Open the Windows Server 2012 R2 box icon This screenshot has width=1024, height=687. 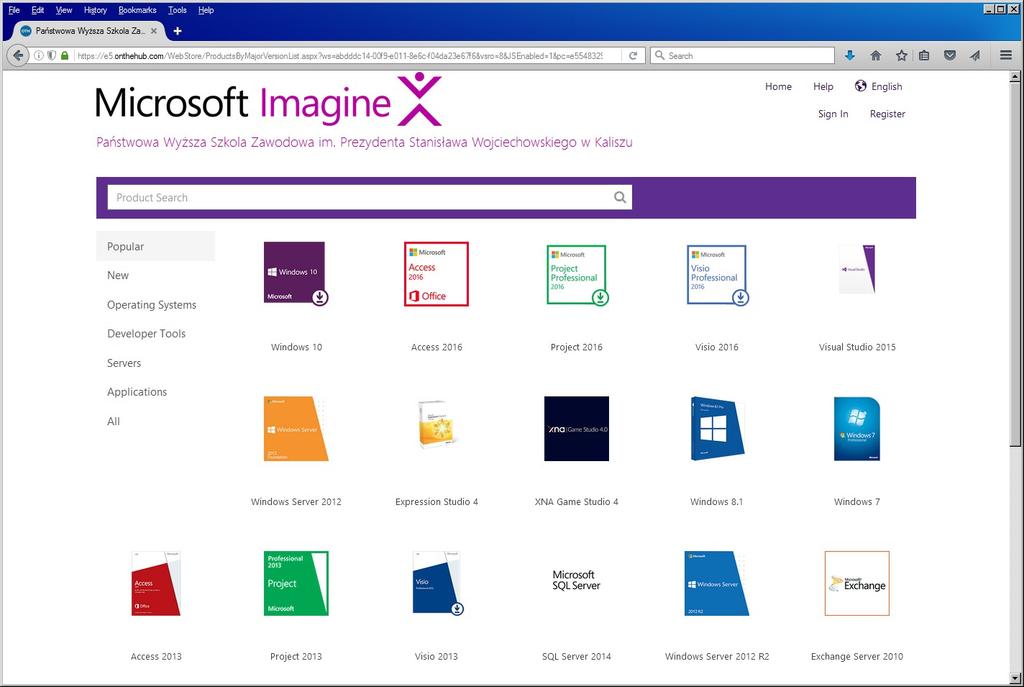716,583
